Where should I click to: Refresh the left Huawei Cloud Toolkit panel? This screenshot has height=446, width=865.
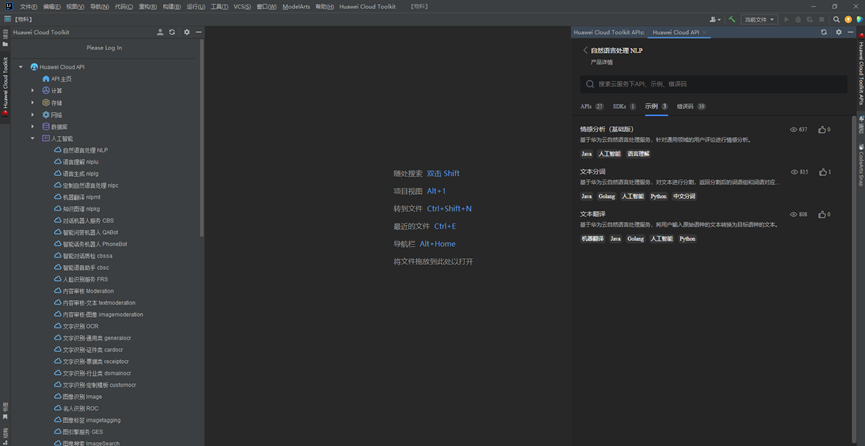click(172, 33)
